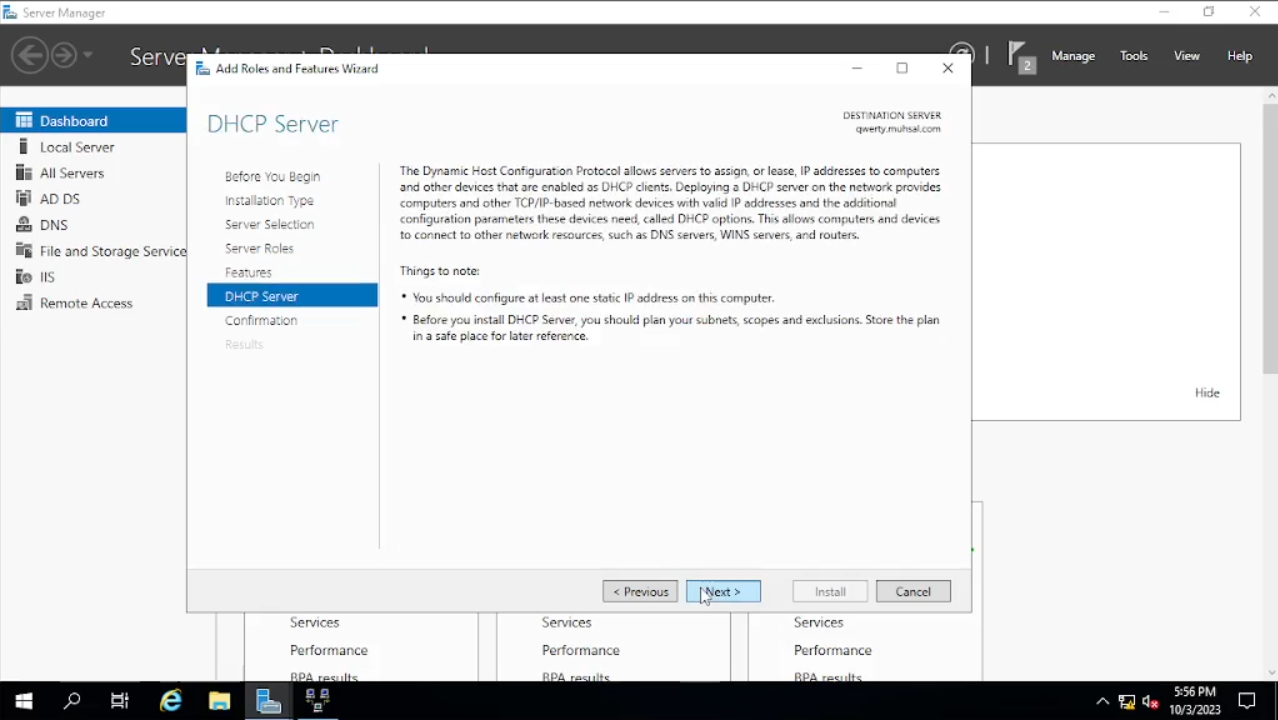Show hidden system tray icons

(1102, 701)
